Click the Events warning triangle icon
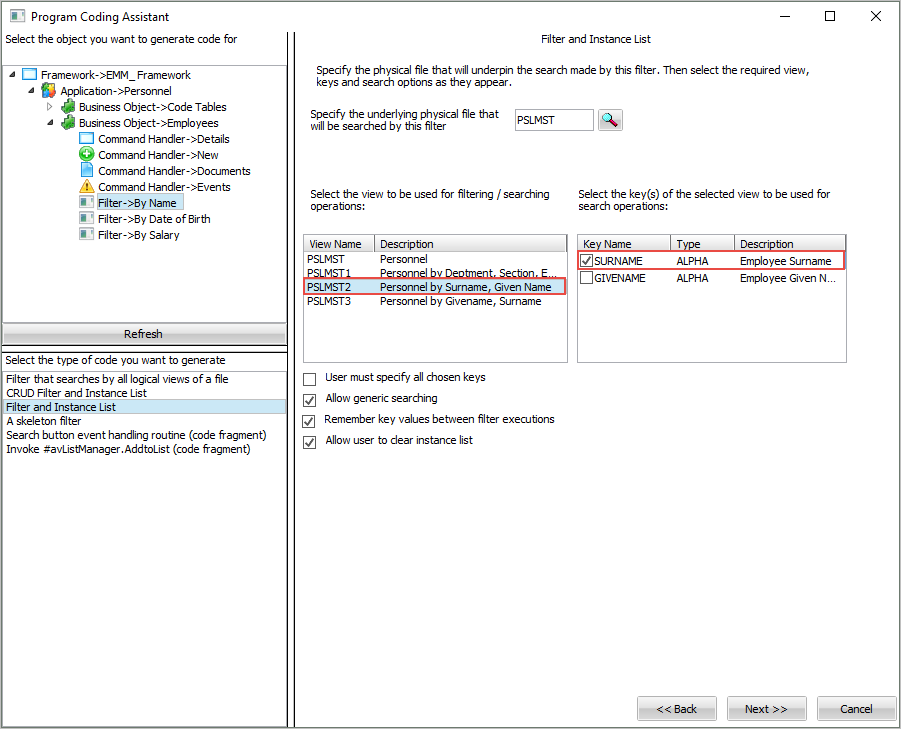 click(86, 187)
